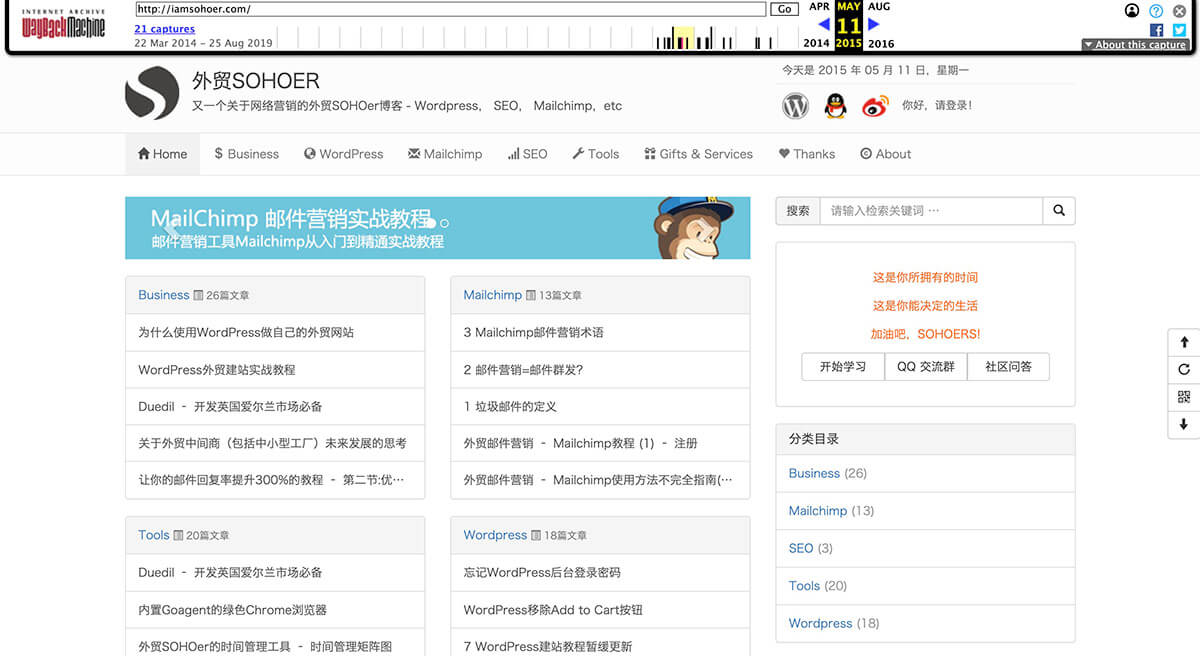Open Mailchimp category heading in article panel

(493, 295)
